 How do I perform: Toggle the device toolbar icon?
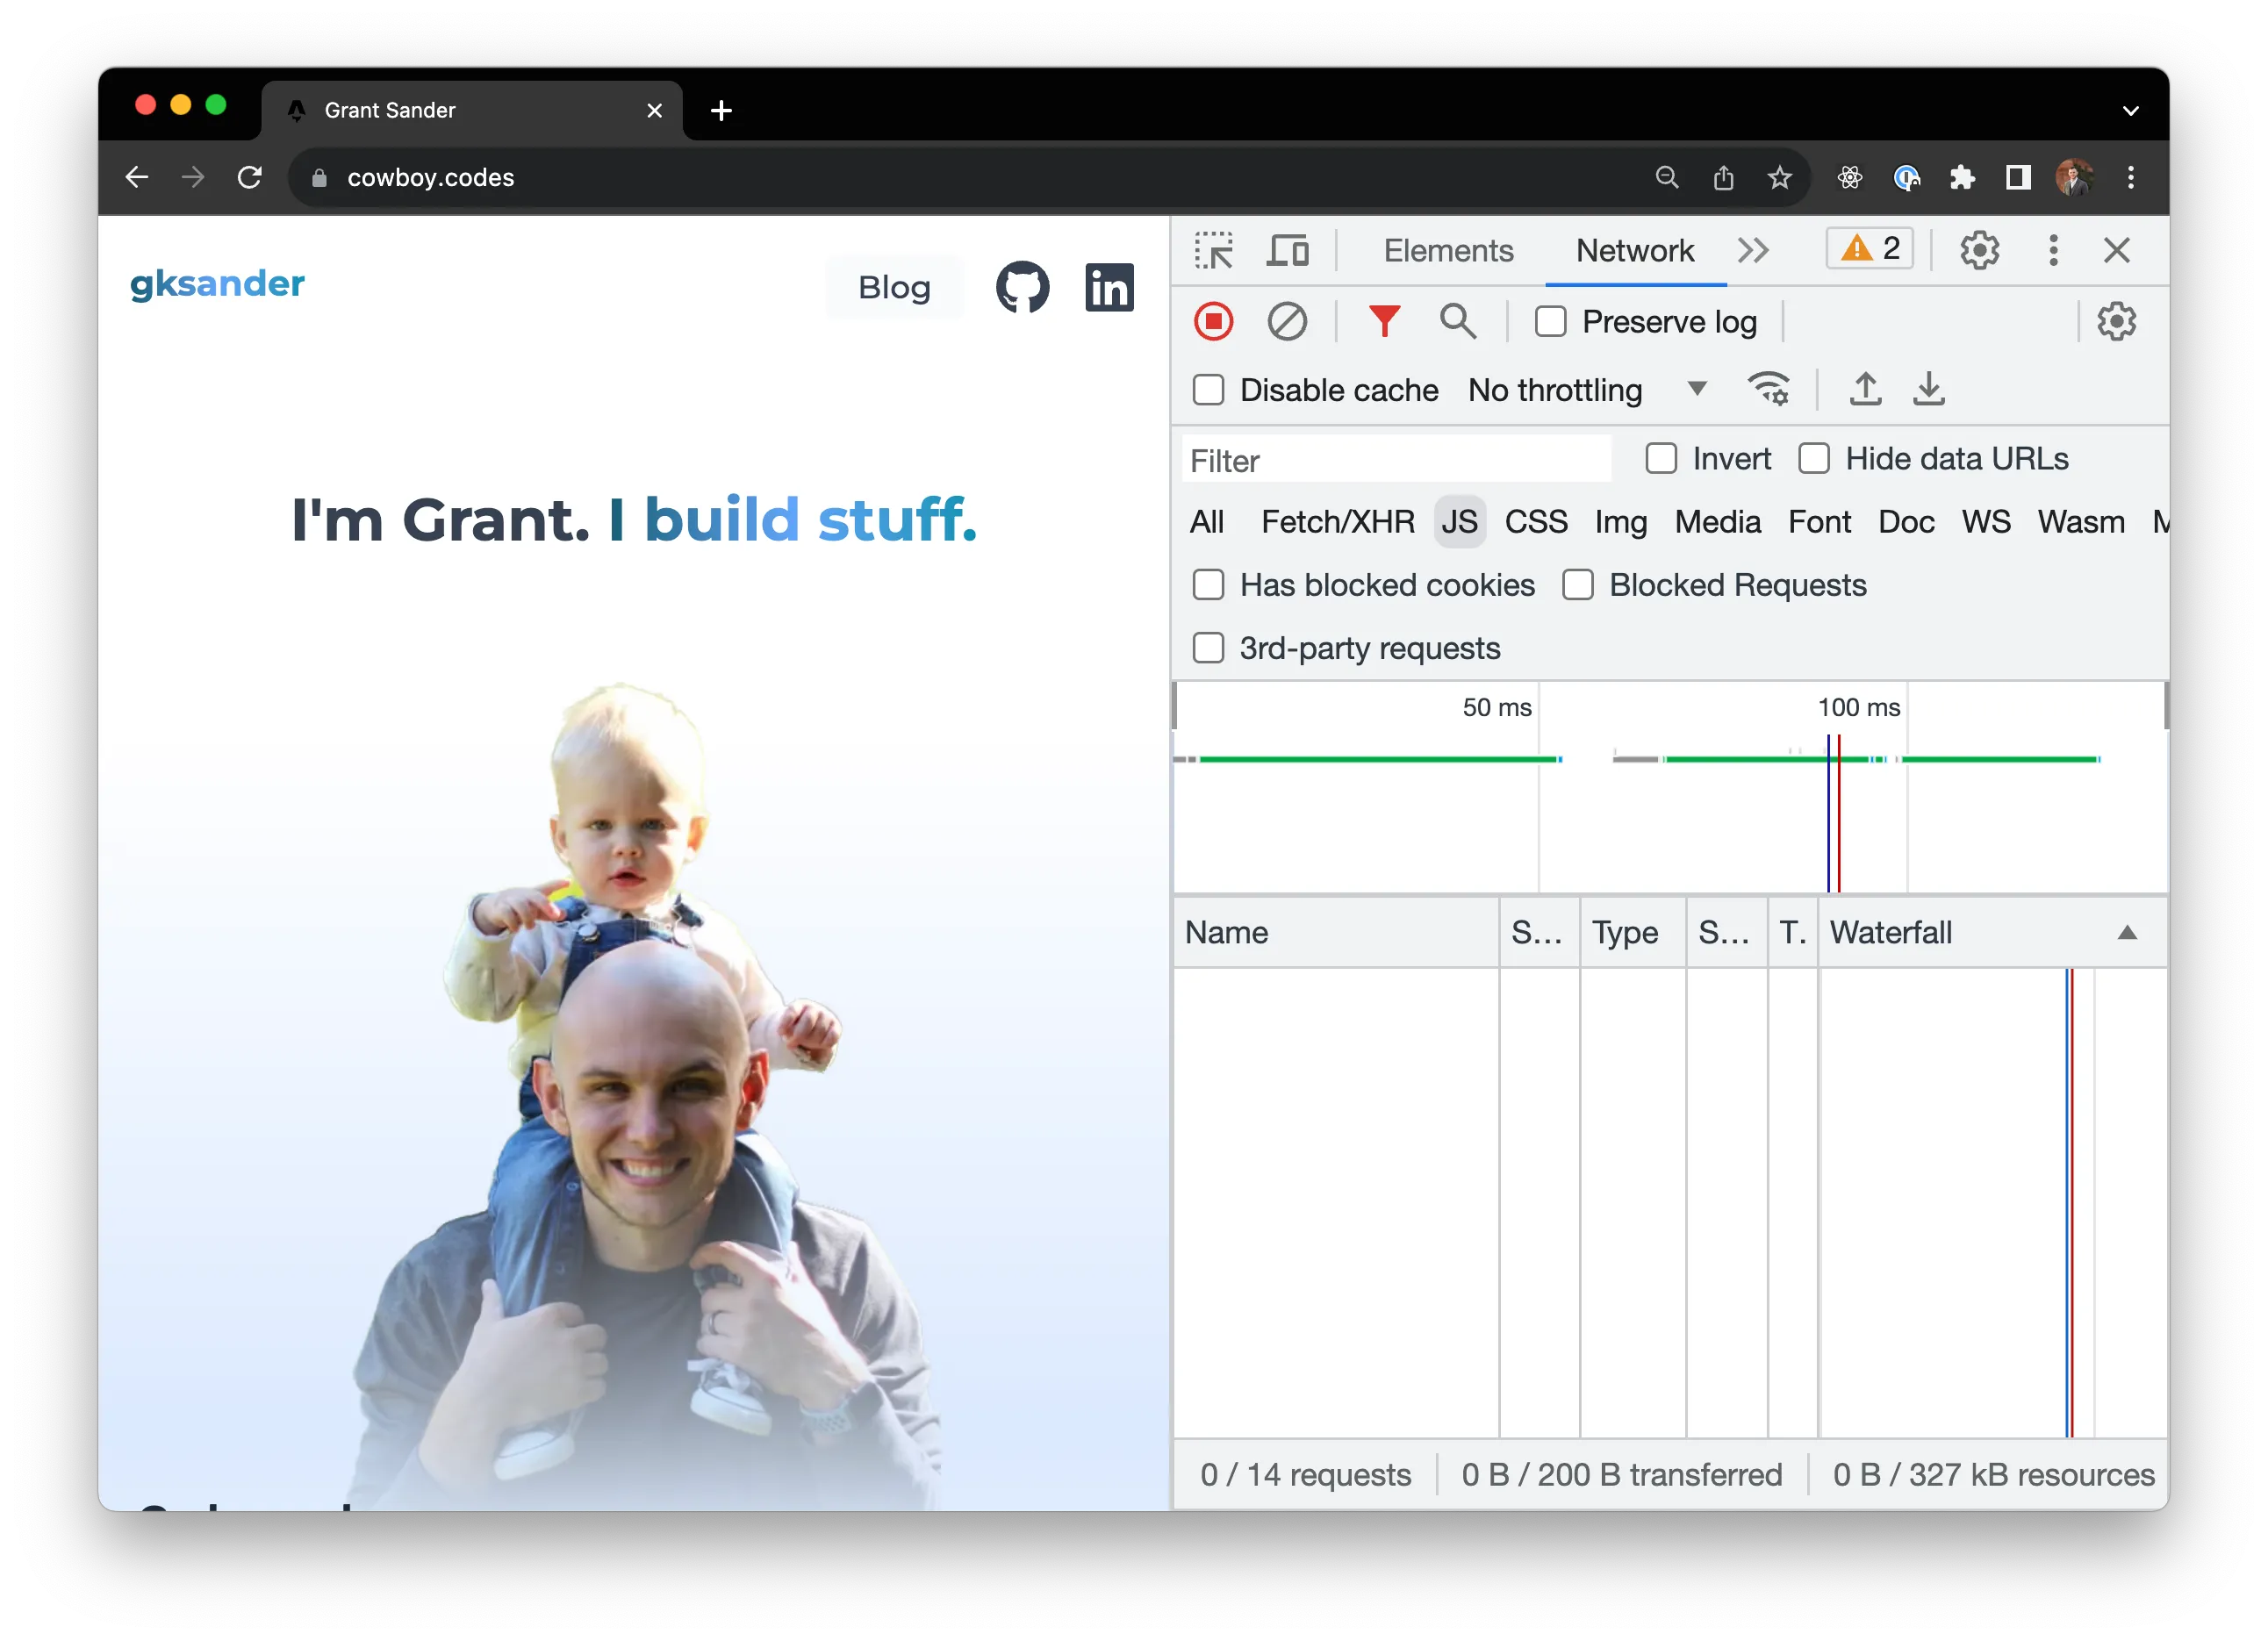click(1288, 250)
